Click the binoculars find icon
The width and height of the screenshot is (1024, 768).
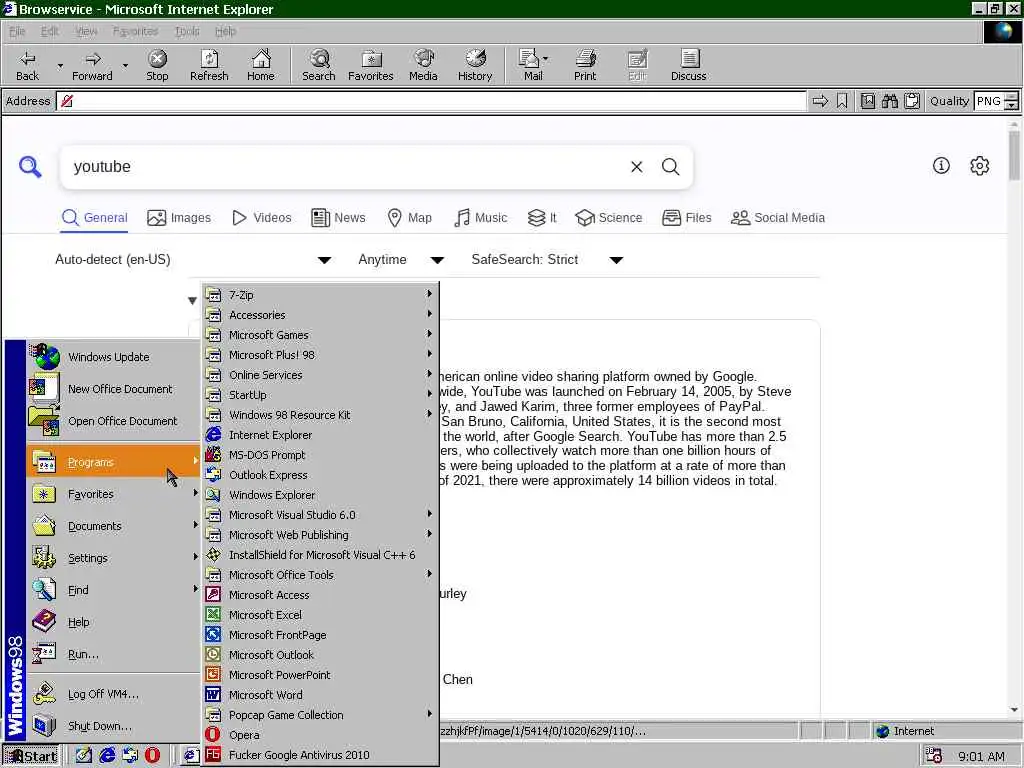pyautogui.click(x=889, y=101)
